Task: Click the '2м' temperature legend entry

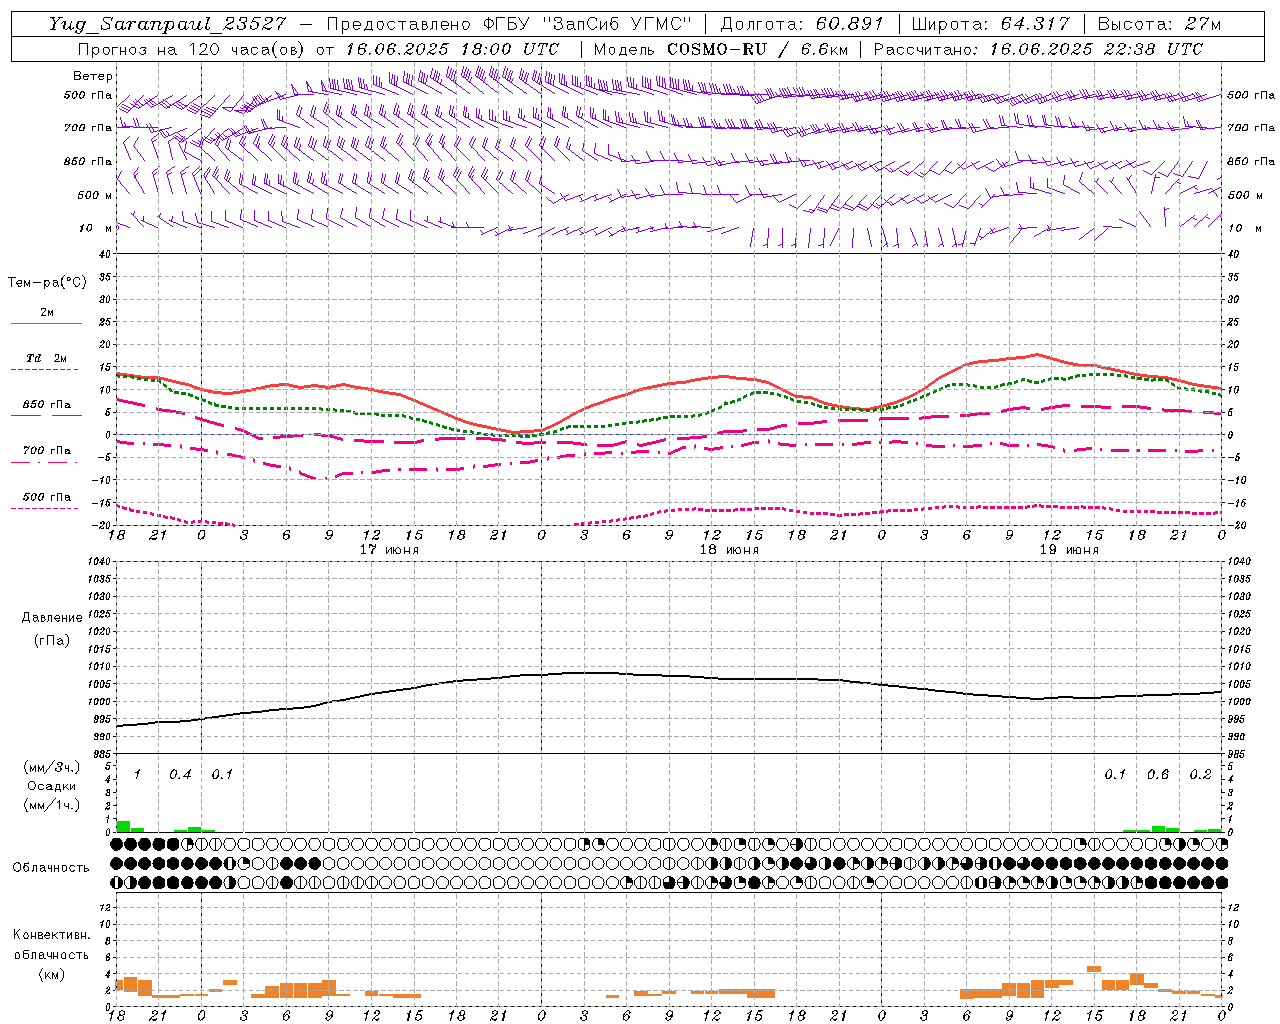Action: click(x=47, y=312)
